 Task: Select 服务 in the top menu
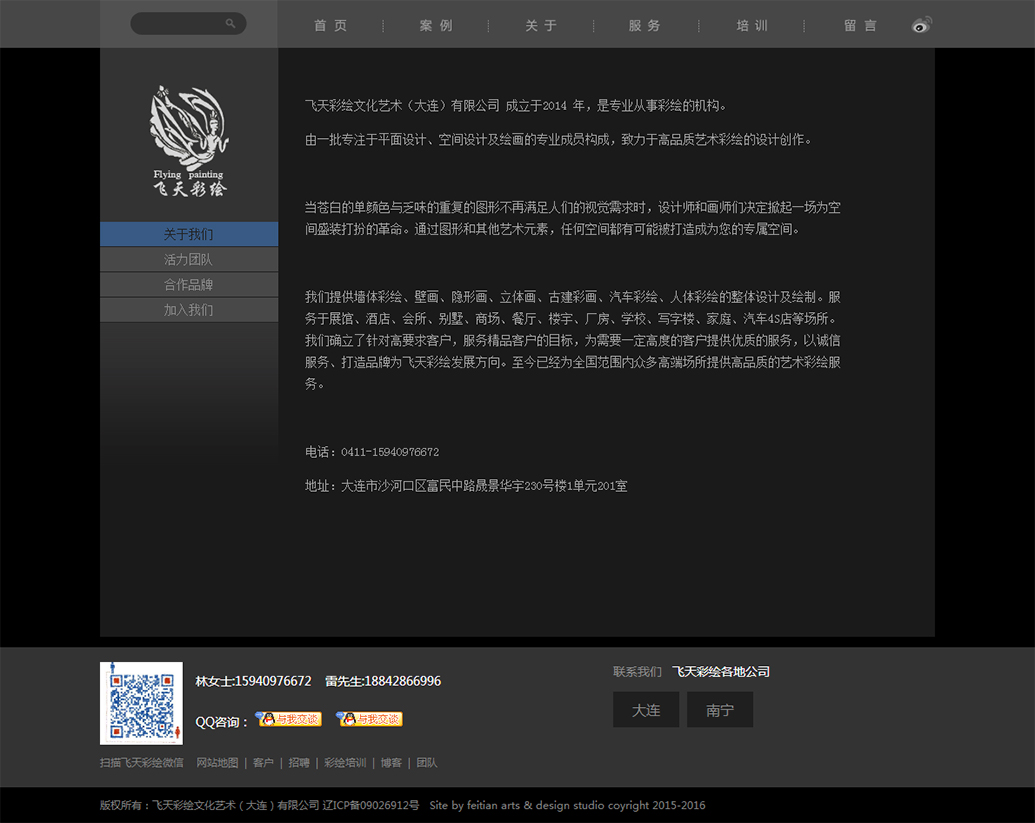click(x=645, y=26)
